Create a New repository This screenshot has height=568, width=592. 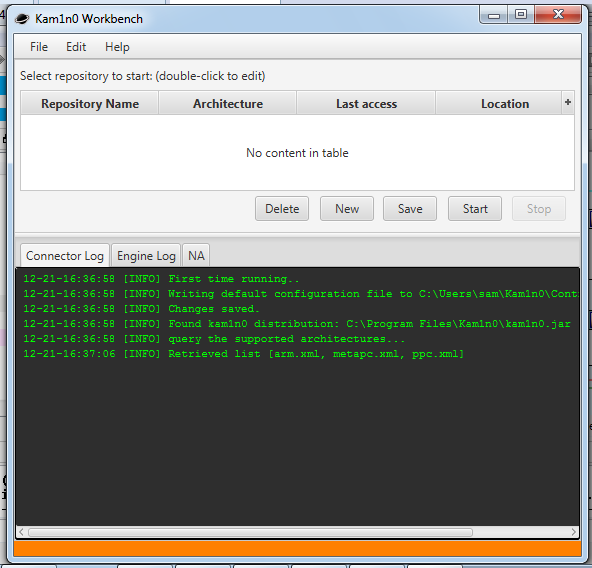(347, 208)
